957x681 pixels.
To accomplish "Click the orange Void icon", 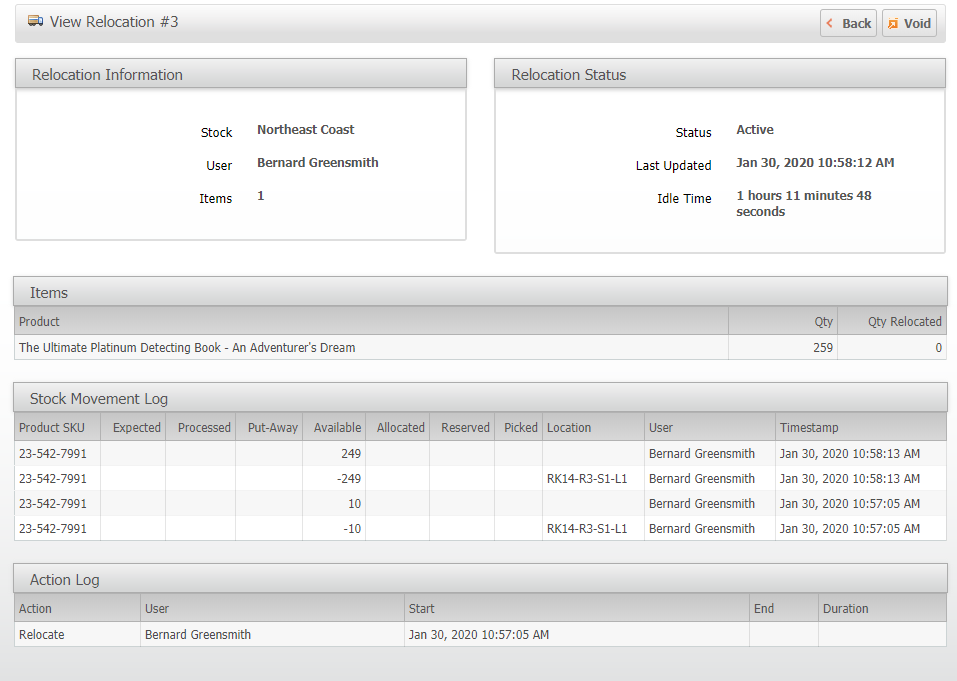I will click(x=893, y=24).
